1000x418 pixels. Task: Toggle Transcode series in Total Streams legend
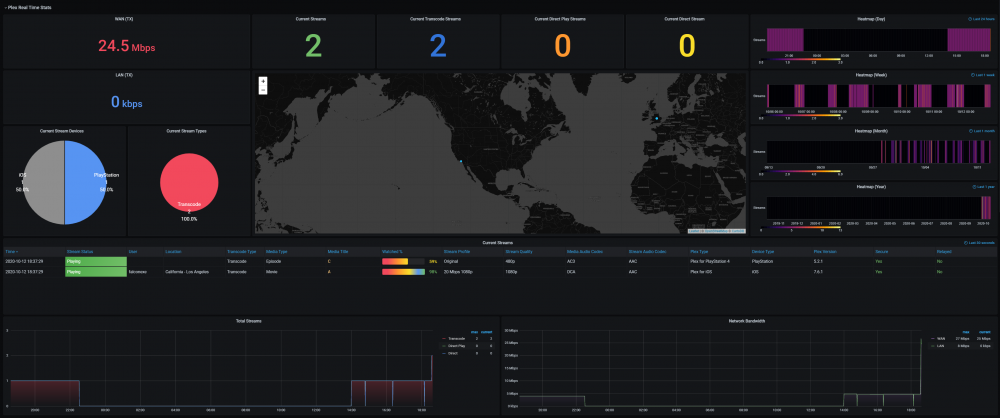tap(456, 338)
